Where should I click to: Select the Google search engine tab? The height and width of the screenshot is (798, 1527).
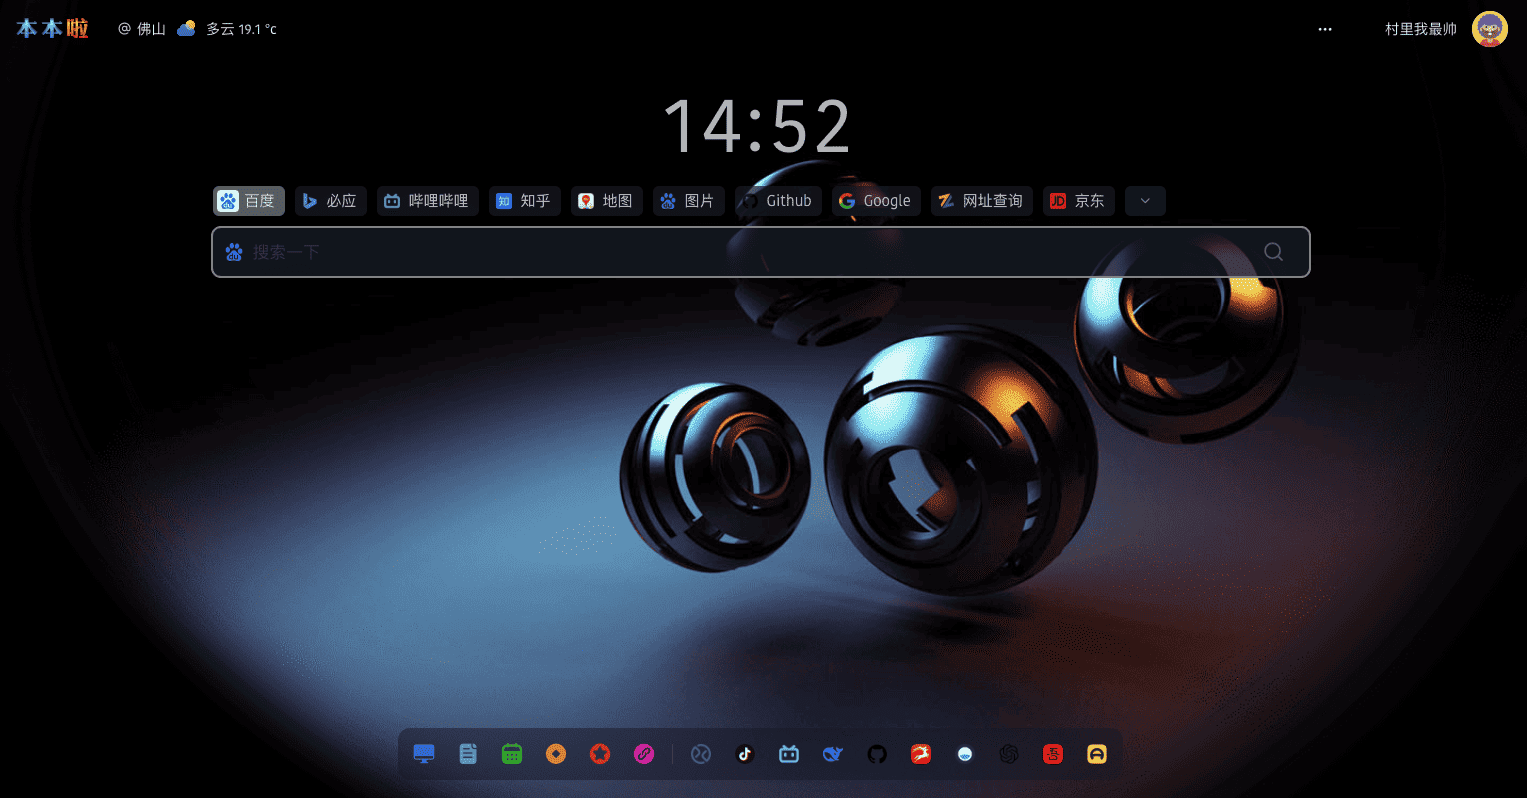[875, 201]
